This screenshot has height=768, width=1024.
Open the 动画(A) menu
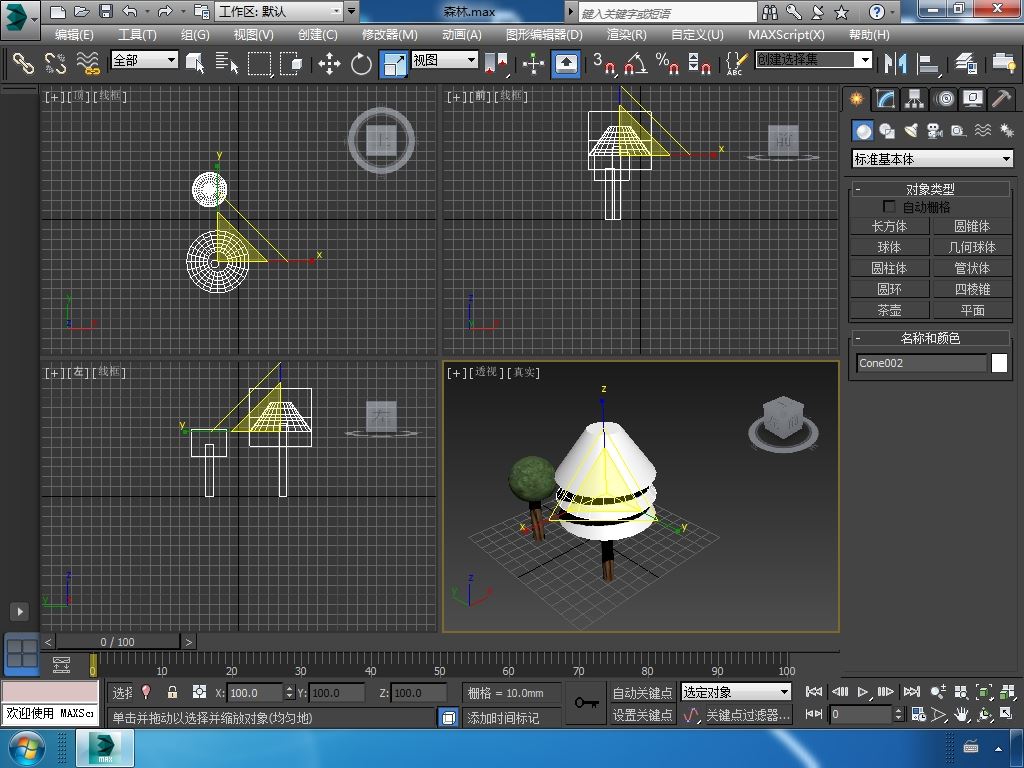tap(462, 35)
